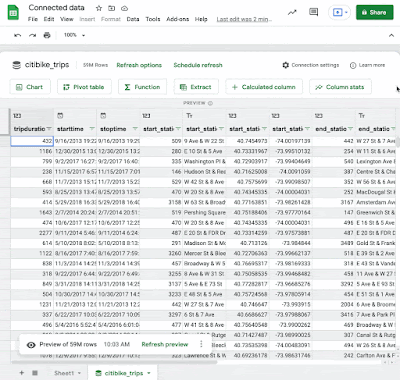Click the Extract button
This screenshot has width=400, height=380.
point(196,87)
